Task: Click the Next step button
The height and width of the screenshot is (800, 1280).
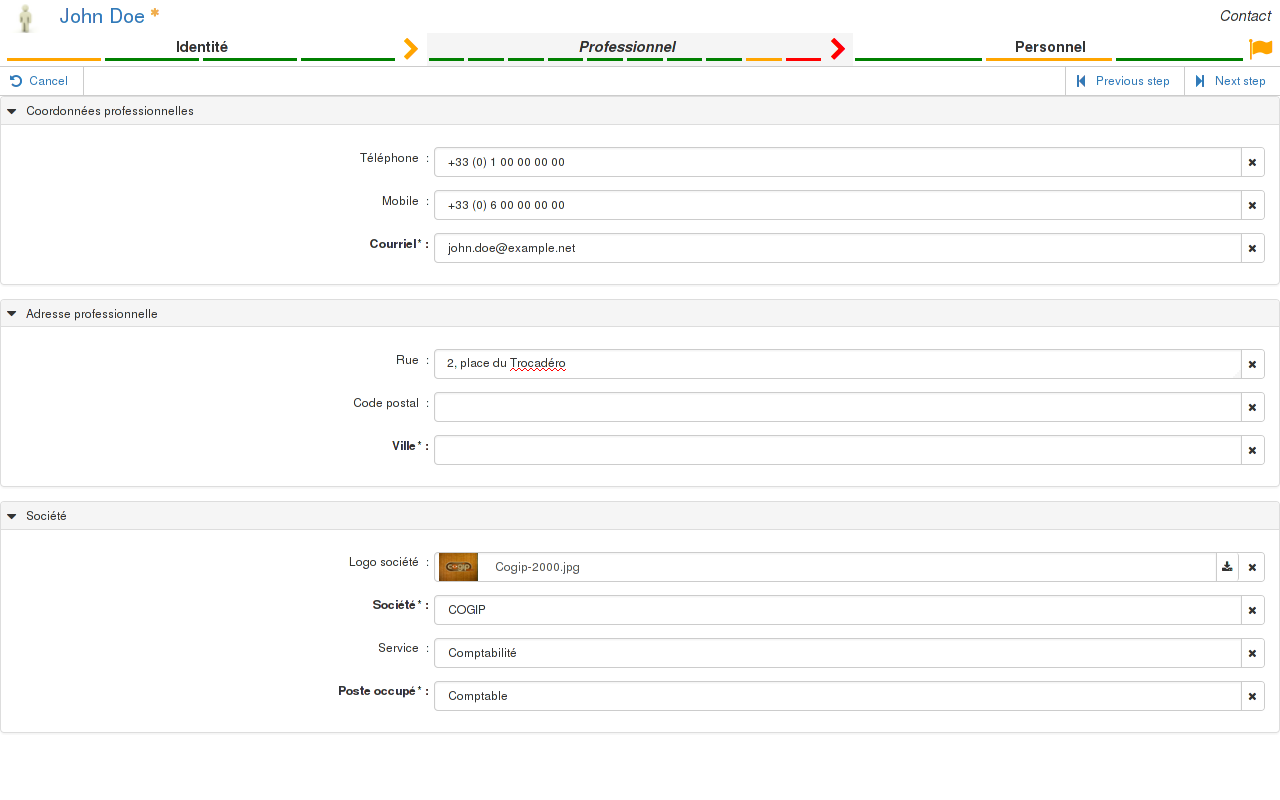Action: (1231, 81)
